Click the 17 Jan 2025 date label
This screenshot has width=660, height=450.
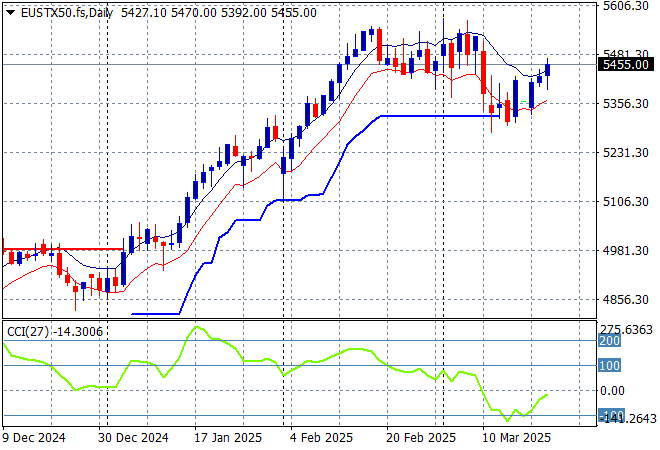pyautogui.click(x=227, y=437)
